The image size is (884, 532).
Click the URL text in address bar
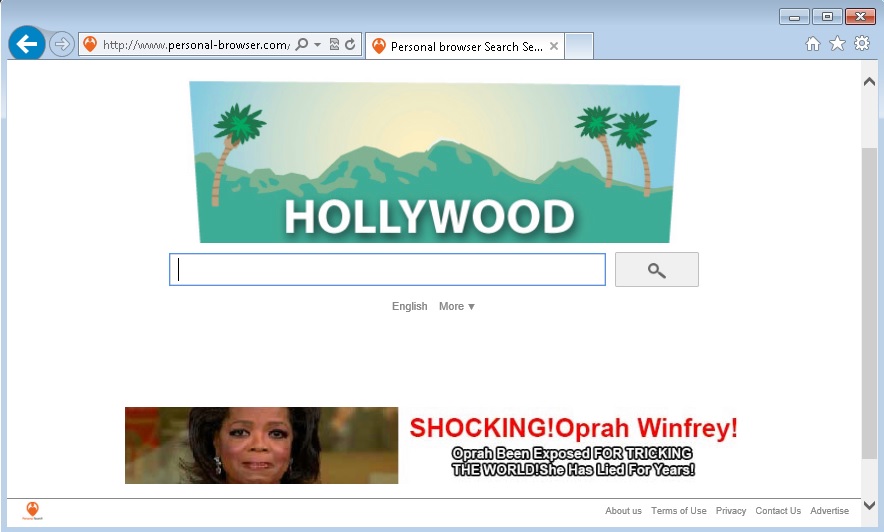196,45
